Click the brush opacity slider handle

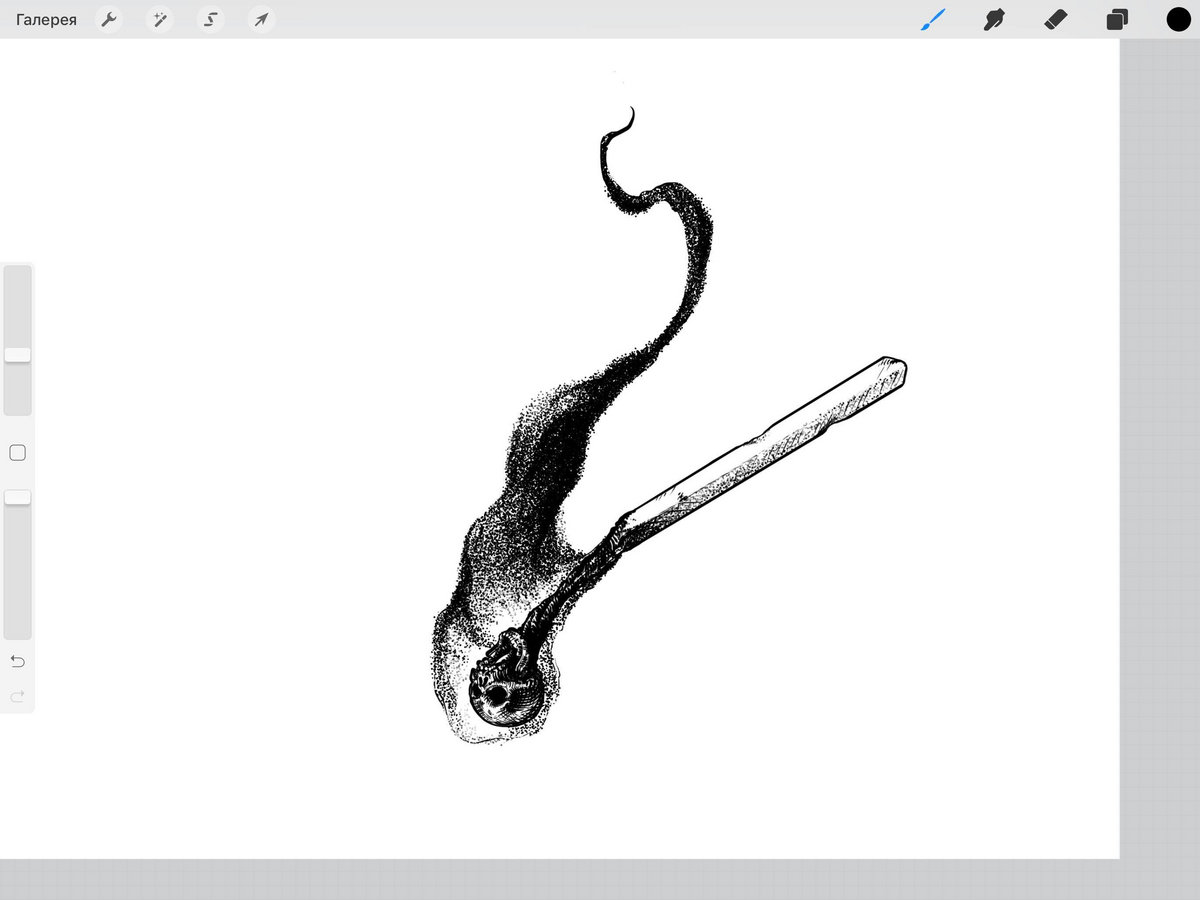pos(17,497)
